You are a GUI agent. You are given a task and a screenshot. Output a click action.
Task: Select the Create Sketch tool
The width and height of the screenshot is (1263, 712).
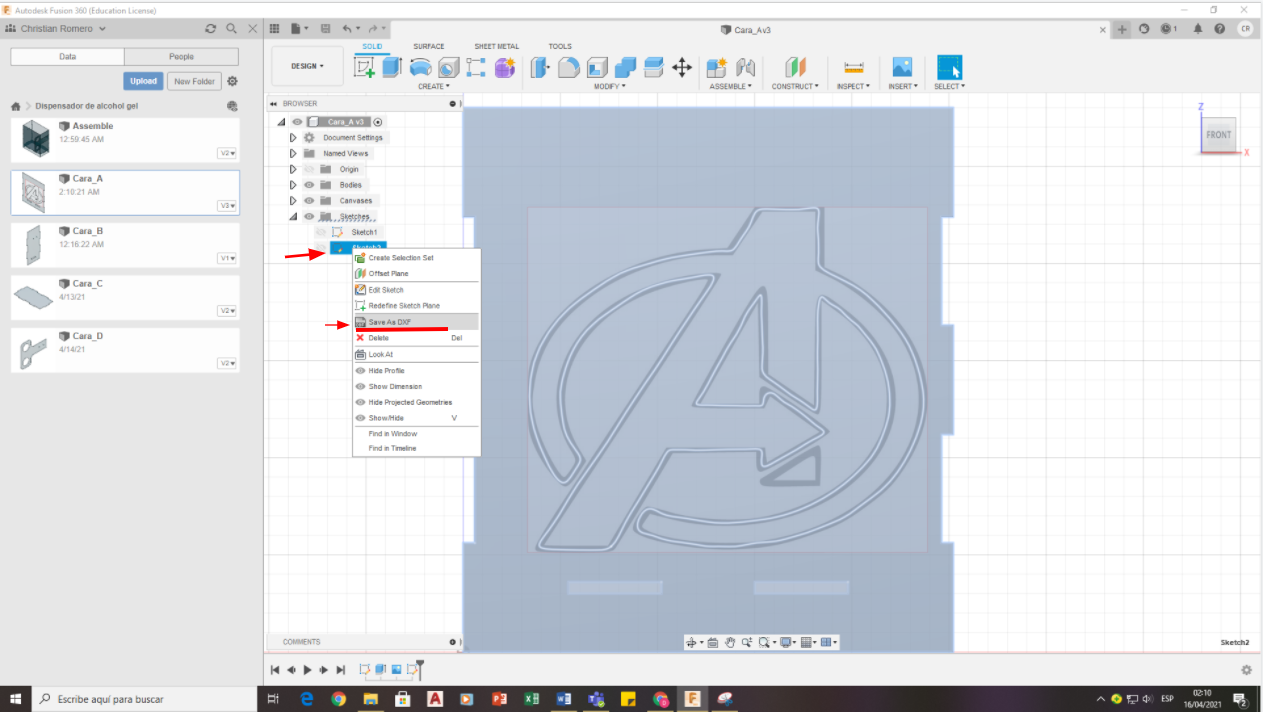365,67
